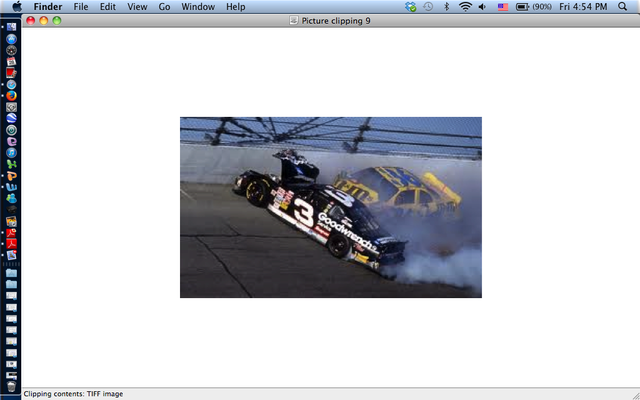
Task: Launch Safari compass icon in Dock
Action: click(x=11, y=84)
